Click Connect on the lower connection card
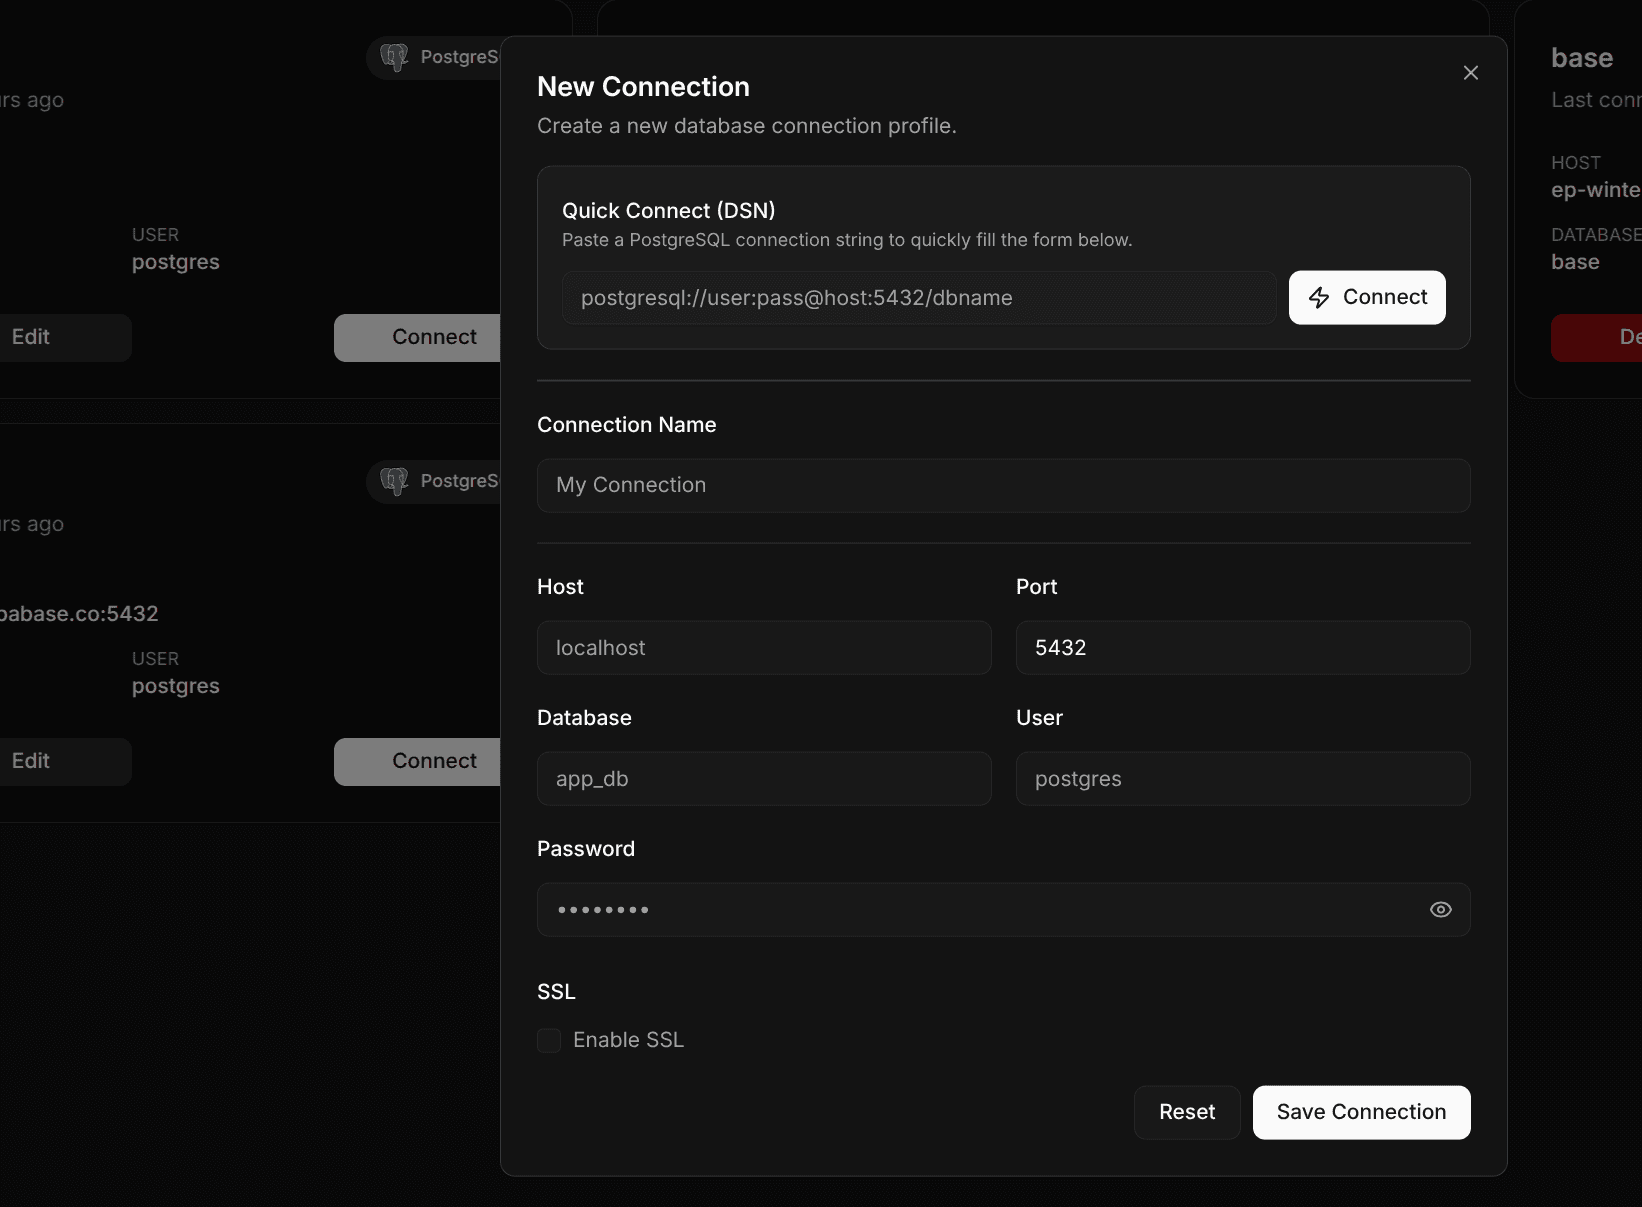The height and width of the screenshot is (1207, 1642). coord(418,761)
